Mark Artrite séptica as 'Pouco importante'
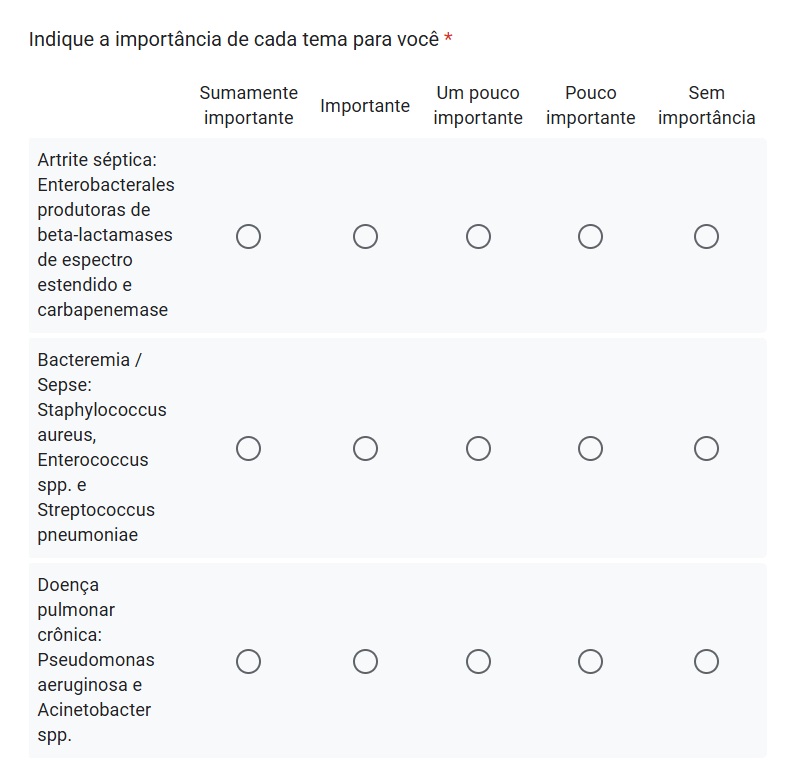This screenshot has height=763, width=793. pyautogui.click(x=590, y=237)
